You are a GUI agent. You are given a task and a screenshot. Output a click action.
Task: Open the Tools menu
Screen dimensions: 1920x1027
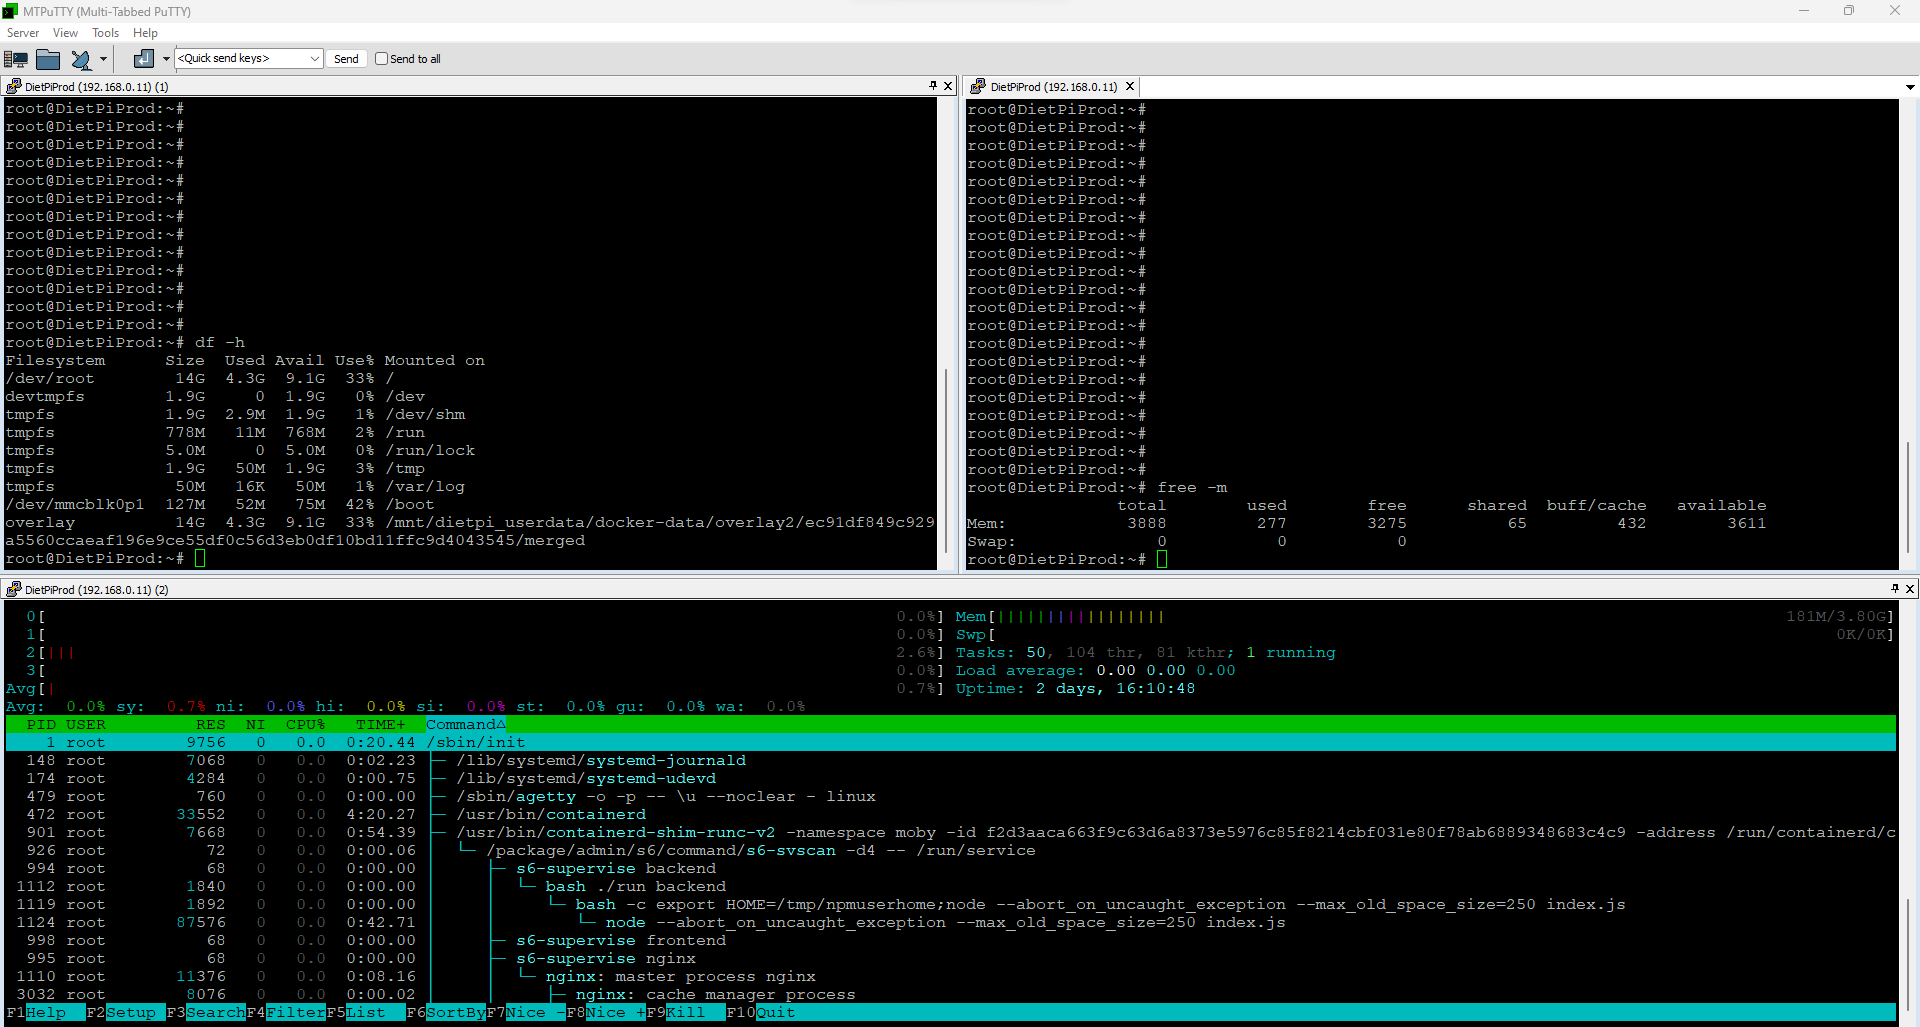105,33
